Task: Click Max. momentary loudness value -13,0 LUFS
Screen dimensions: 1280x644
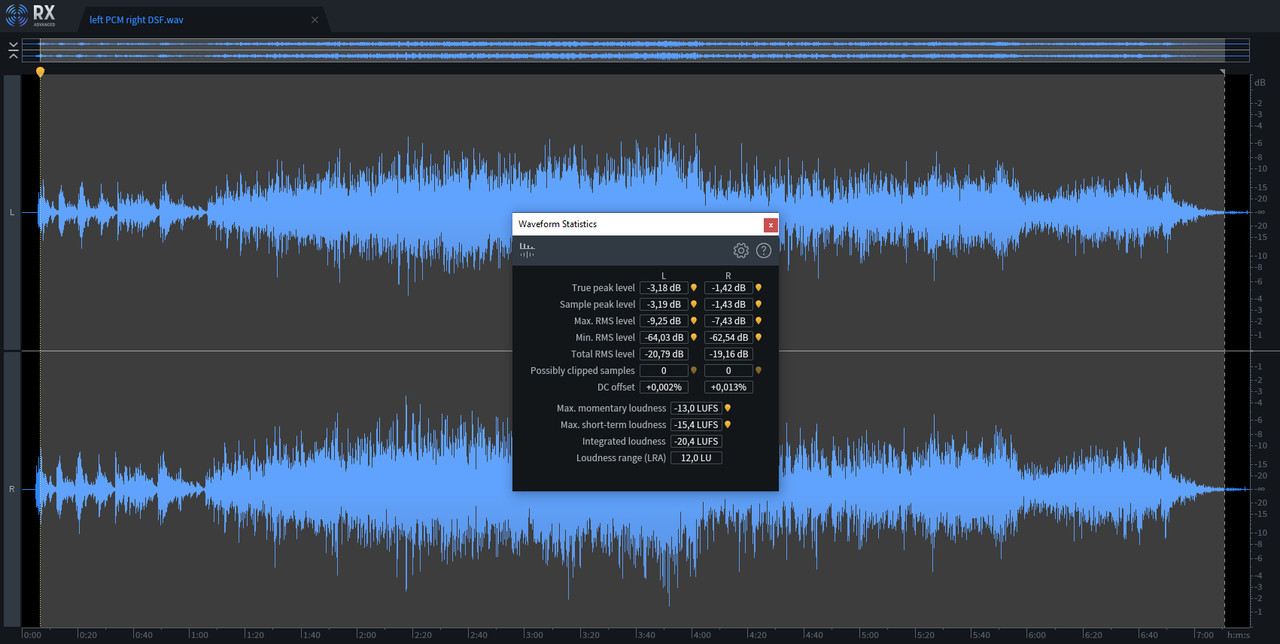Action: 696,408
